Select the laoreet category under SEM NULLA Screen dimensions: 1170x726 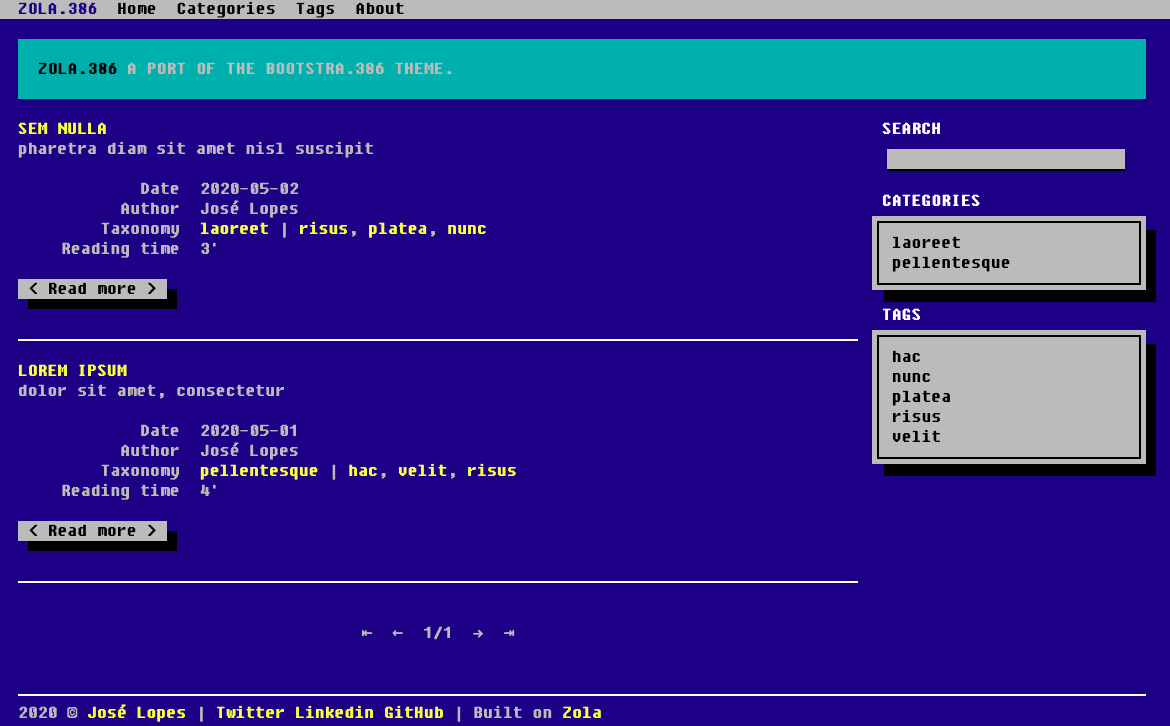point(234,228)
